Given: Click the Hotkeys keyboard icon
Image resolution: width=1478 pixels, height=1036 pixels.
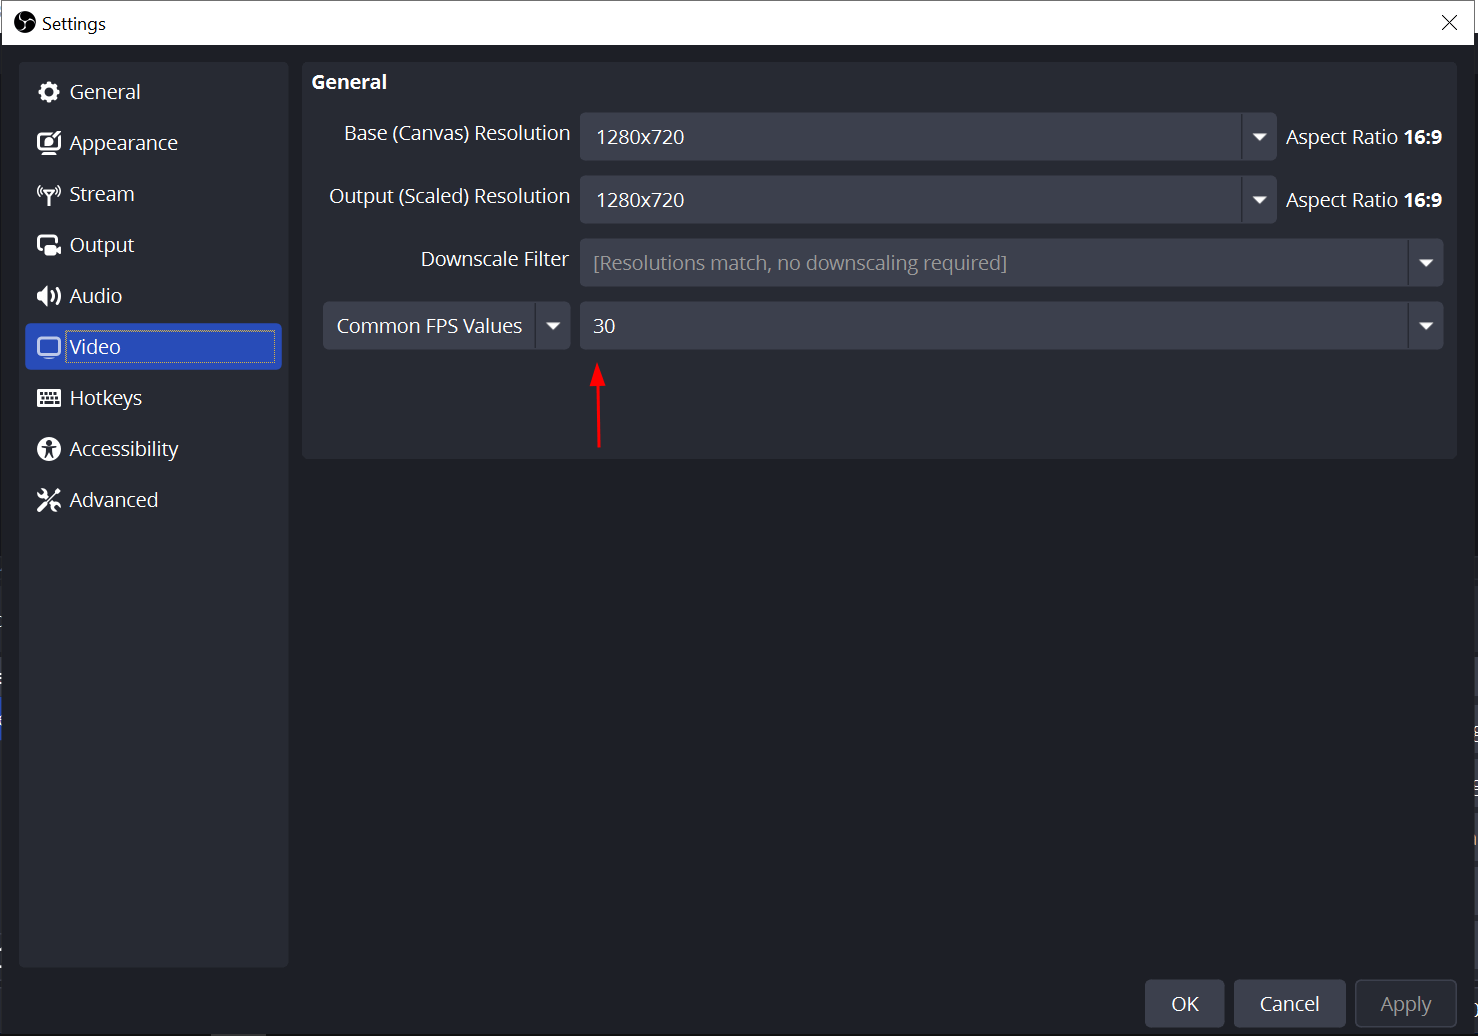Looking at the screenshot, I should [x=49, y=398].
